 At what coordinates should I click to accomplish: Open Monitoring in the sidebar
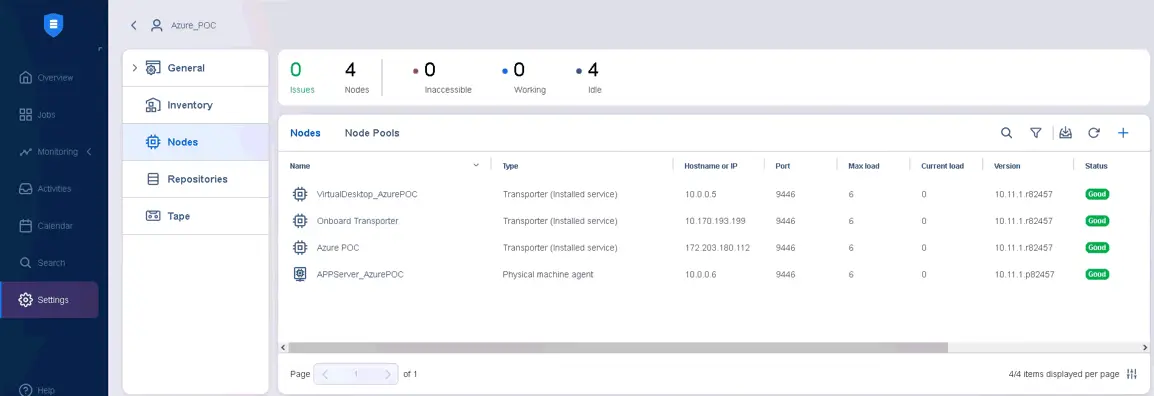(49, 152)
